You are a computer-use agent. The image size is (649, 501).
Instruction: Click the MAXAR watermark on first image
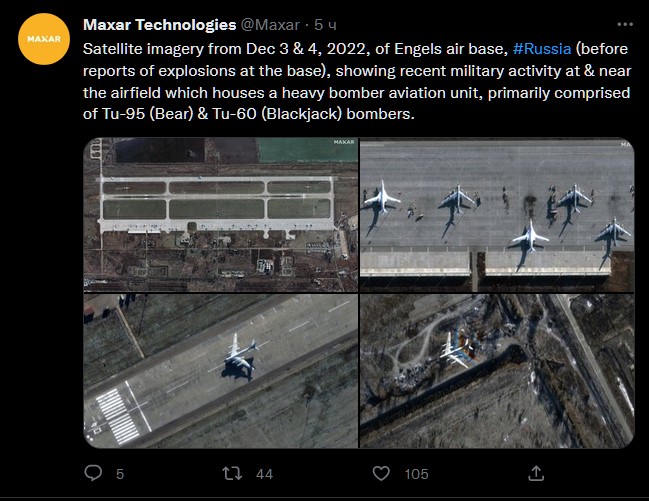click(344, 142)
